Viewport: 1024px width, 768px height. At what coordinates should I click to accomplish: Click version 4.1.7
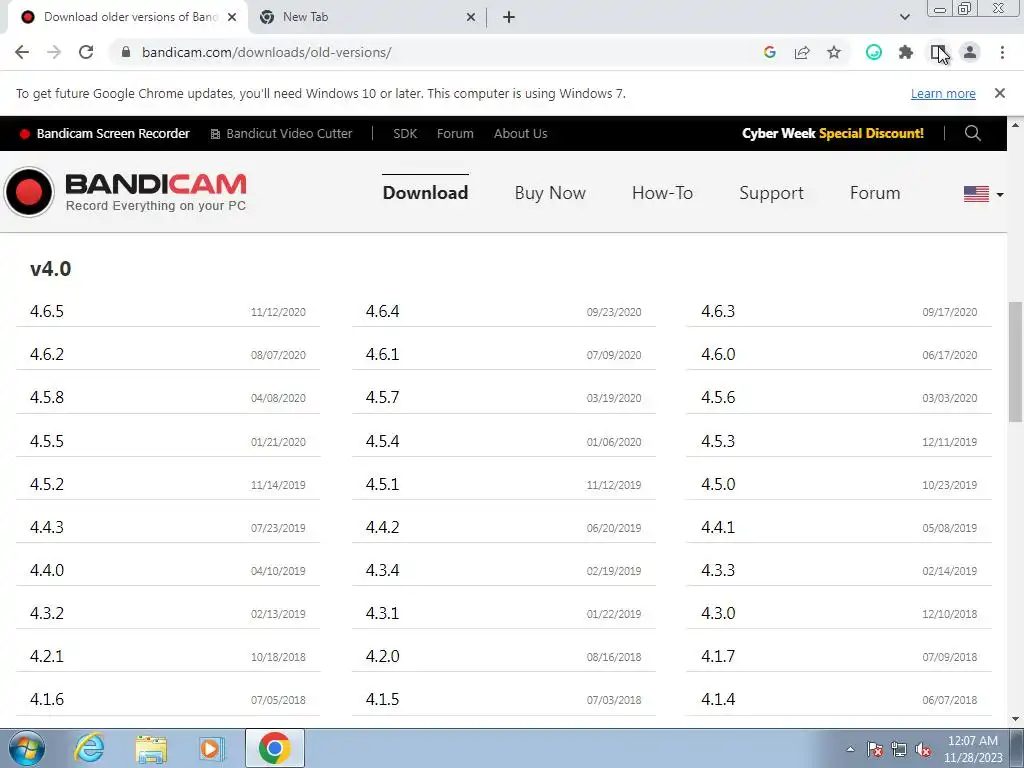pos(718,656)
